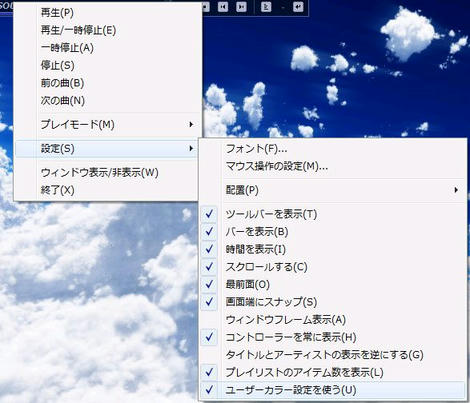
Task: Choose ウィンドウ表示/非表示(W) in menu
Action: [x=107, y=173]
